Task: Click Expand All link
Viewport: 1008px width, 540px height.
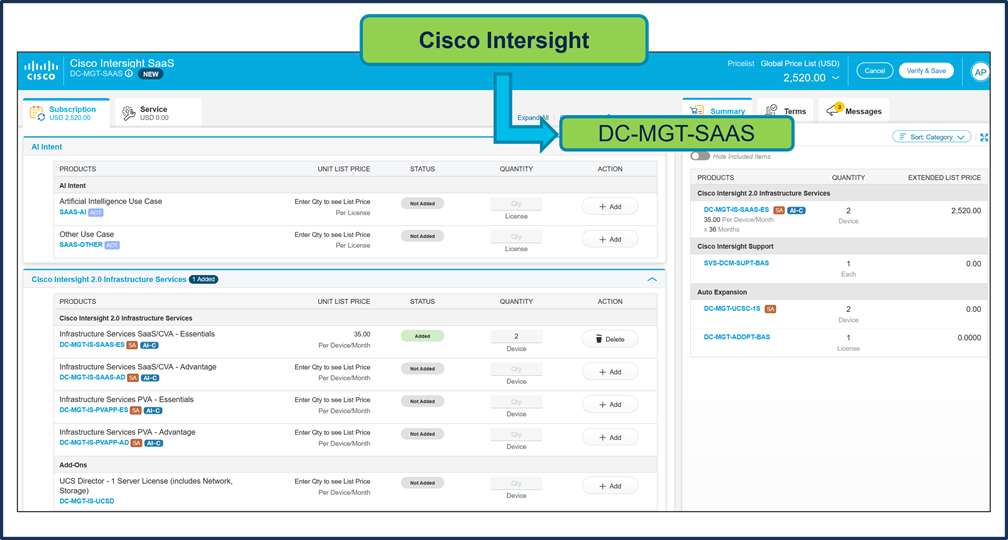Action: tap(533, 118)
